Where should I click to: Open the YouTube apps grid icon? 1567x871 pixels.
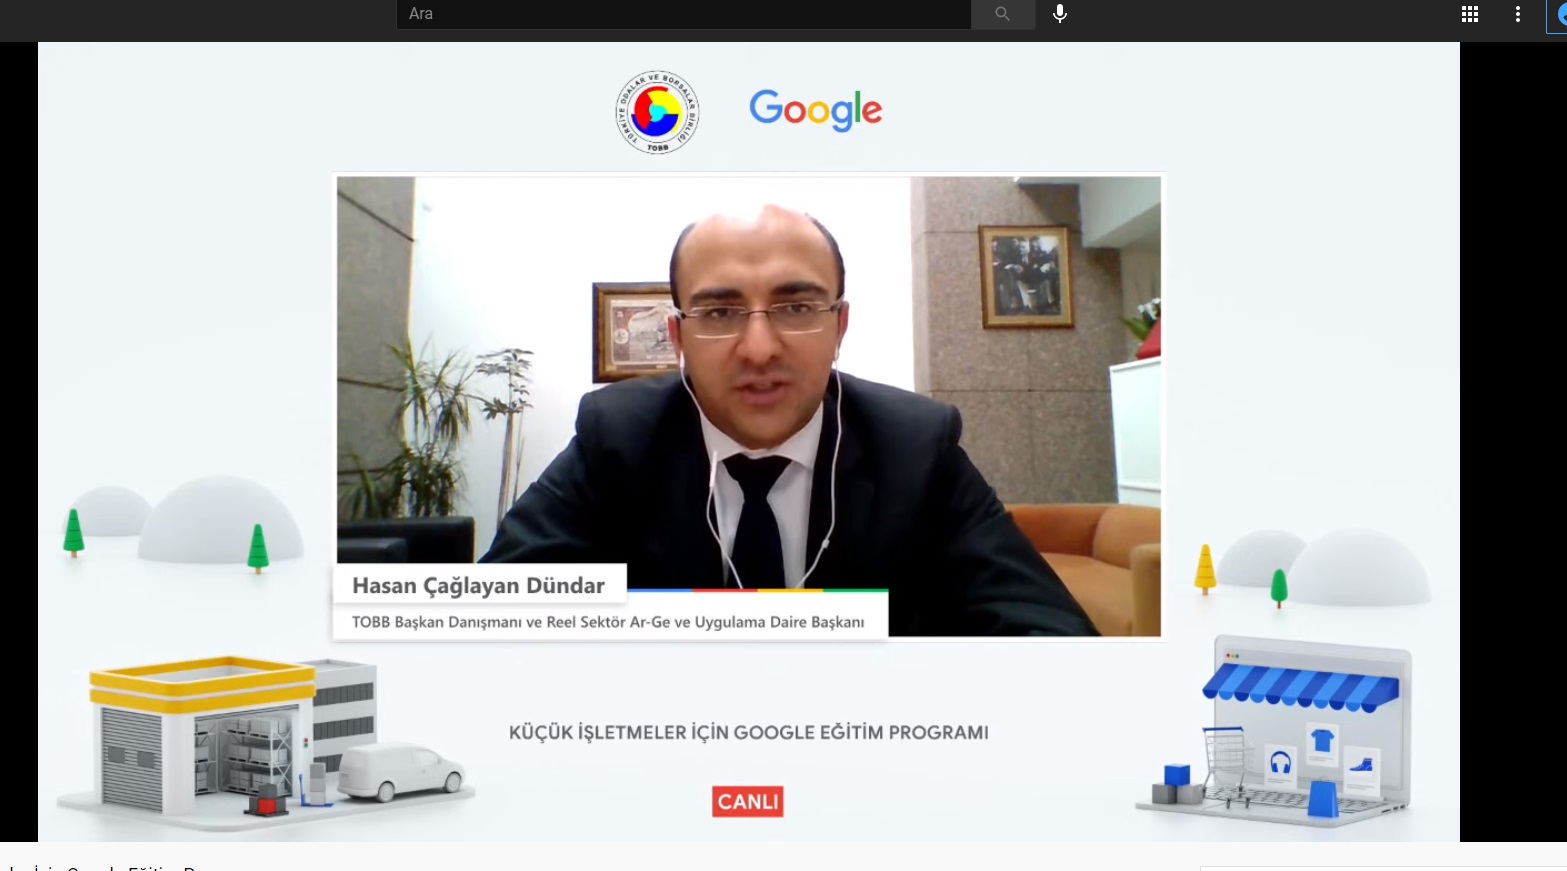1470,14
